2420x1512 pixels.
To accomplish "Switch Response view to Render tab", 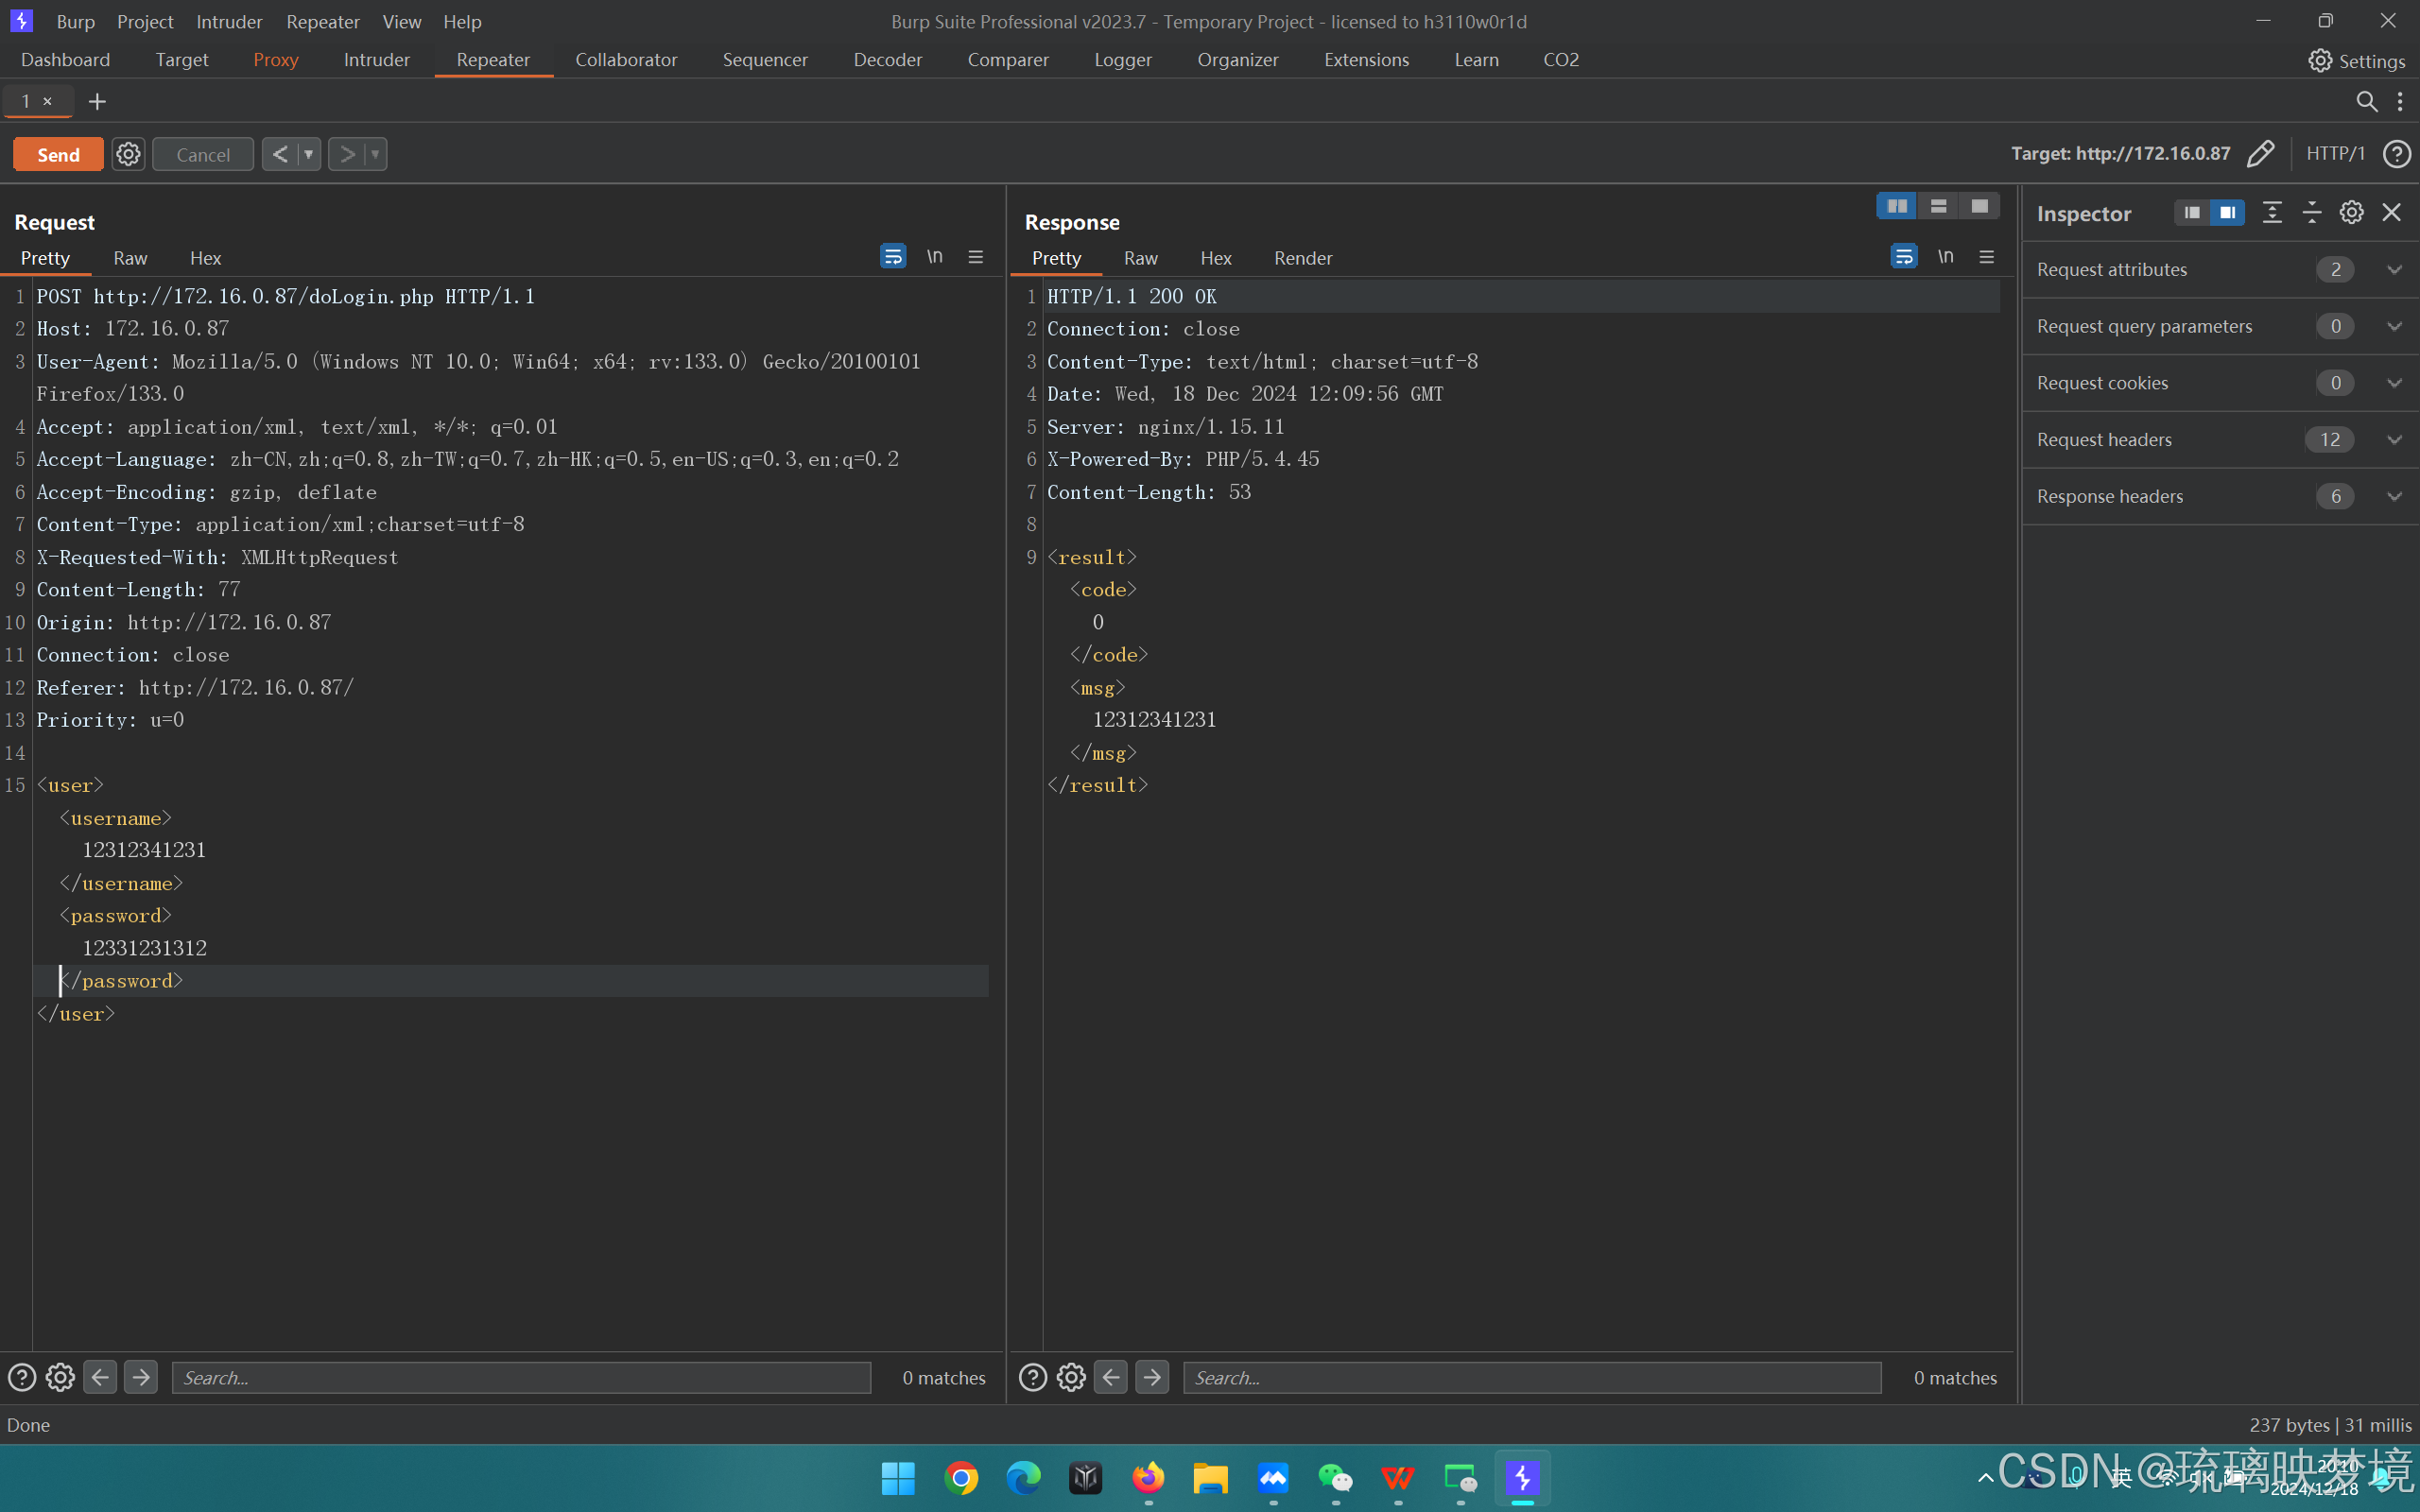I will tap(1302, 258).
